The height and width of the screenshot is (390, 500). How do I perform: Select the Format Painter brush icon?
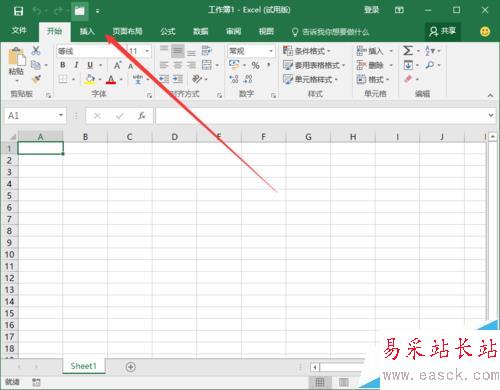36,79
